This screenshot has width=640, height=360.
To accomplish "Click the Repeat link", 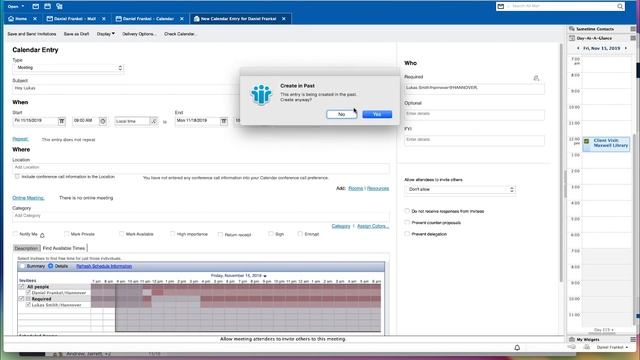I will (20, 139).
